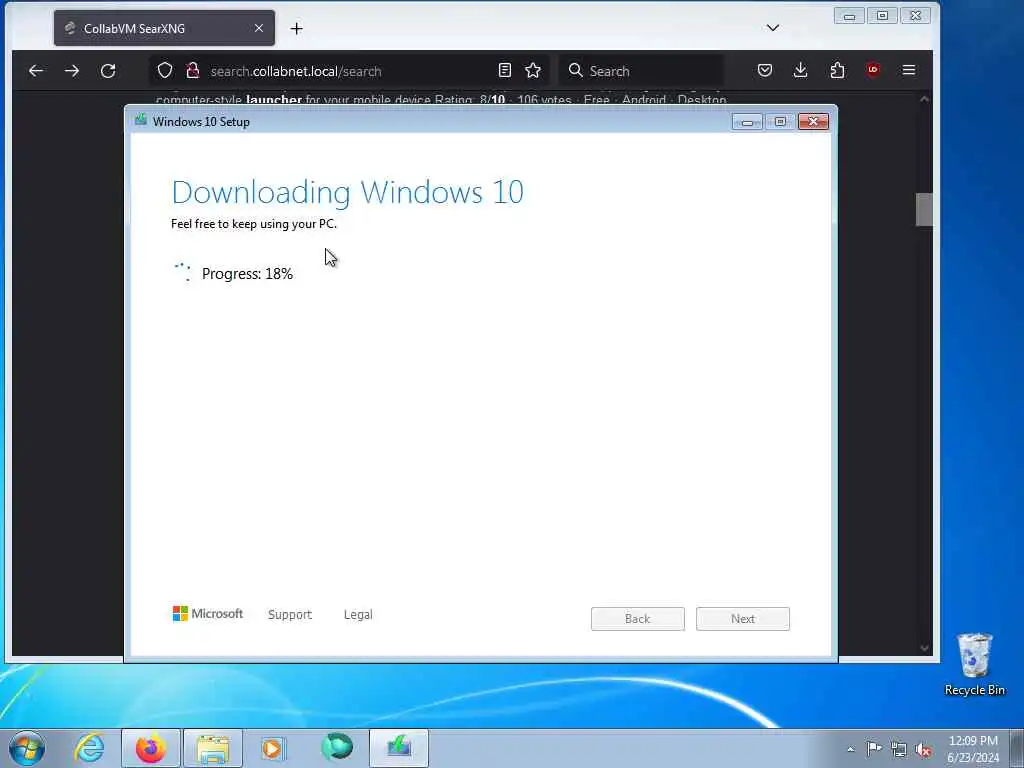Screen dimensions: 1024x768
Task: Click Windows 10 Setup title bar icon
Action: point(140,120)
